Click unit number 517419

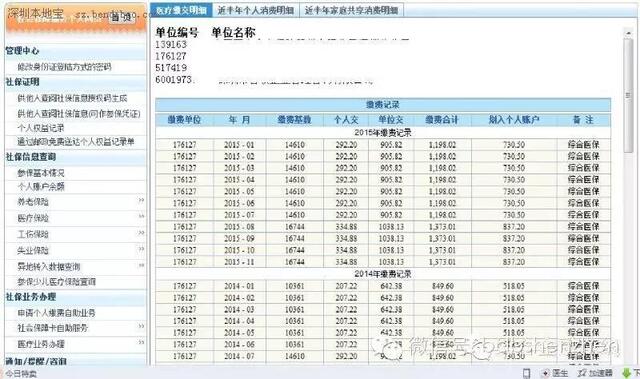[171, 68]
